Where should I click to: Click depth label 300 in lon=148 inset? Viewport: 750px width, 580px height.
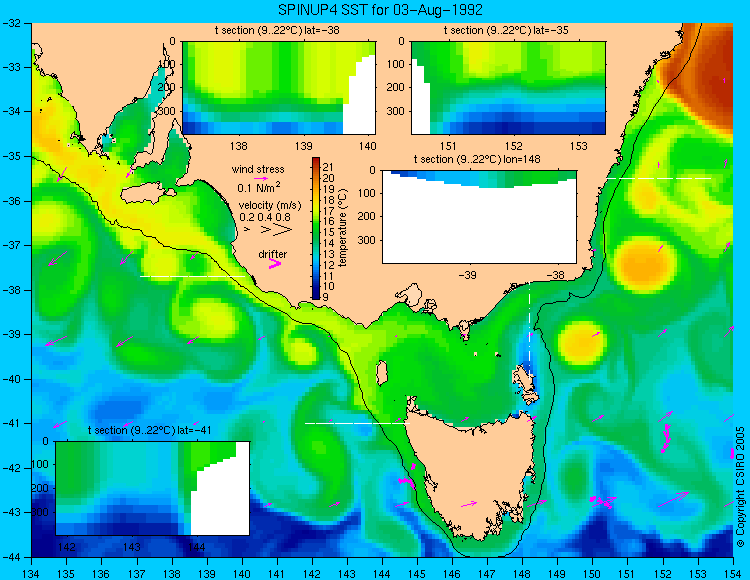coord(367,240)
